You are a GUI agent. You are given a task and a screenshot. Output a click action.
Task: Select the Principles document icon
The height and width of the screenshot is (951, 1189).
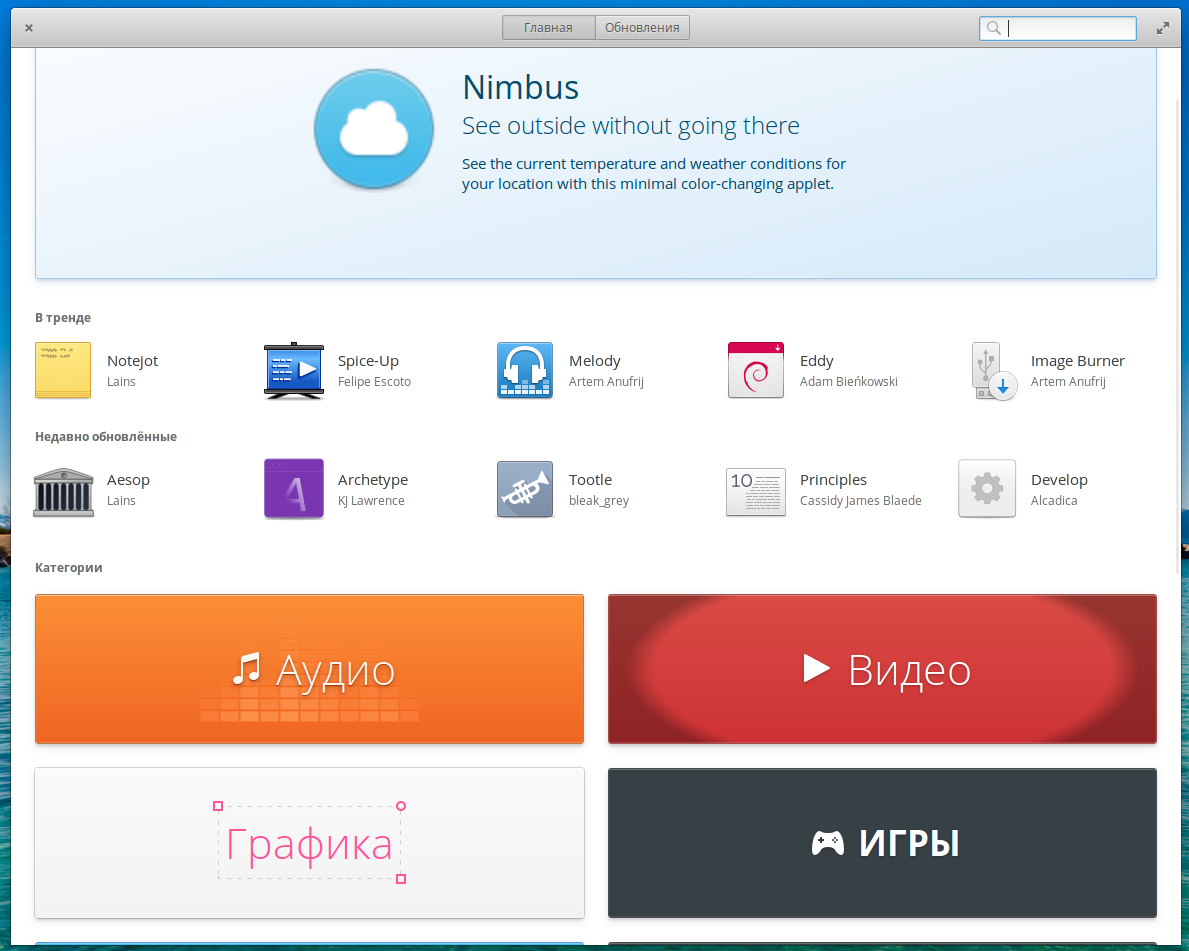point(756,490)
